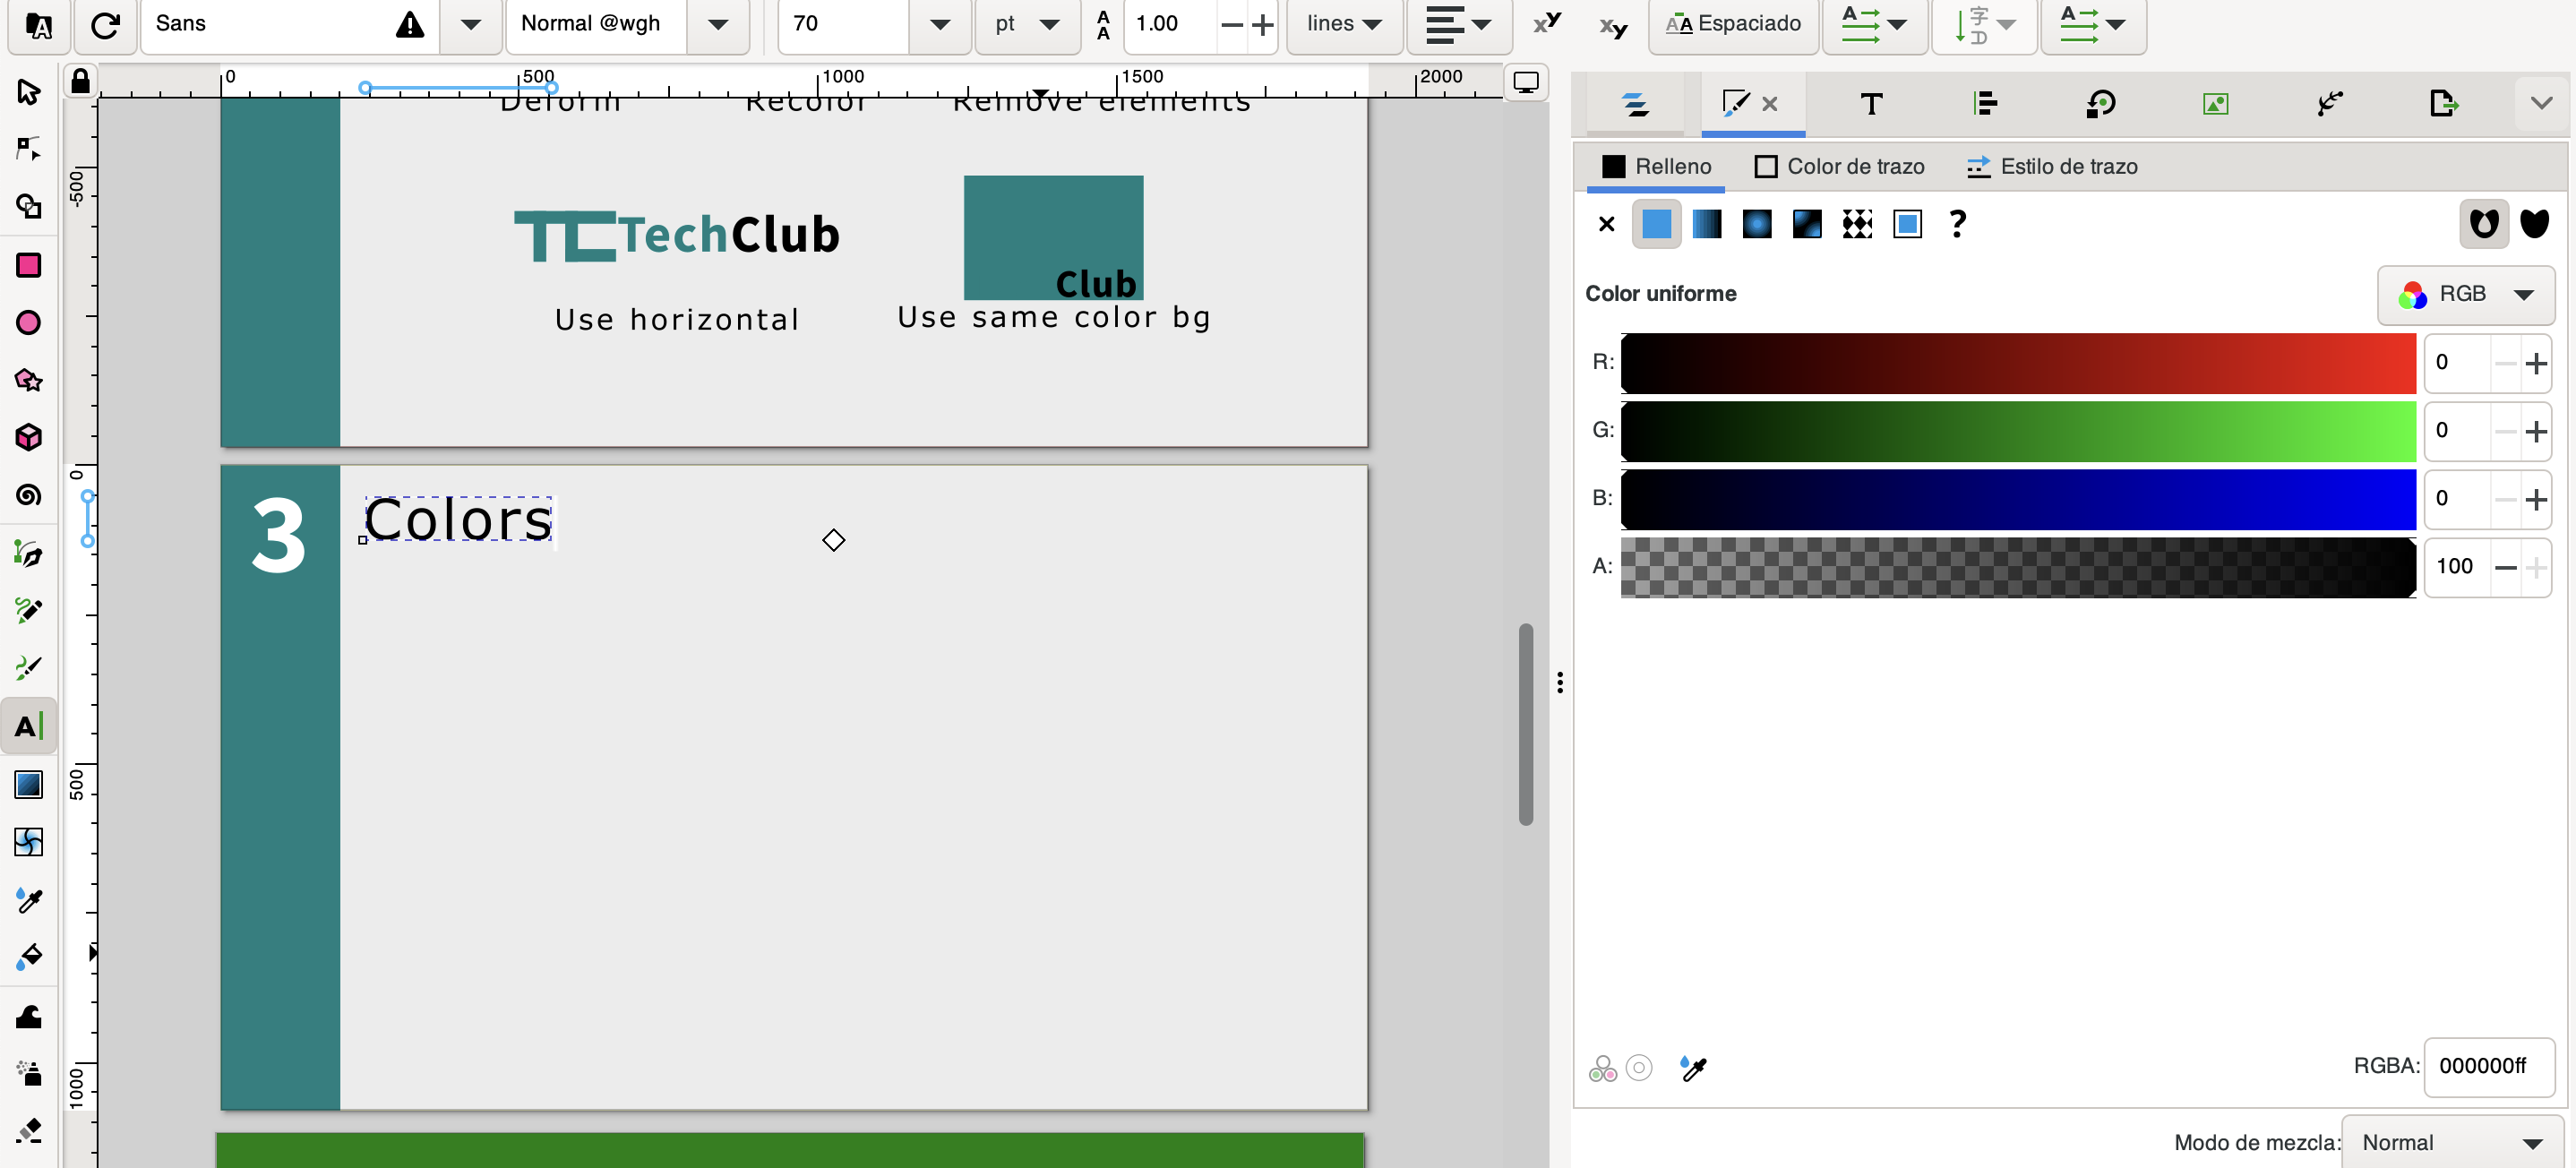Select the Ellipse tool
The height and width of the screenshot is (1168, 2576).
pos(28,322)
